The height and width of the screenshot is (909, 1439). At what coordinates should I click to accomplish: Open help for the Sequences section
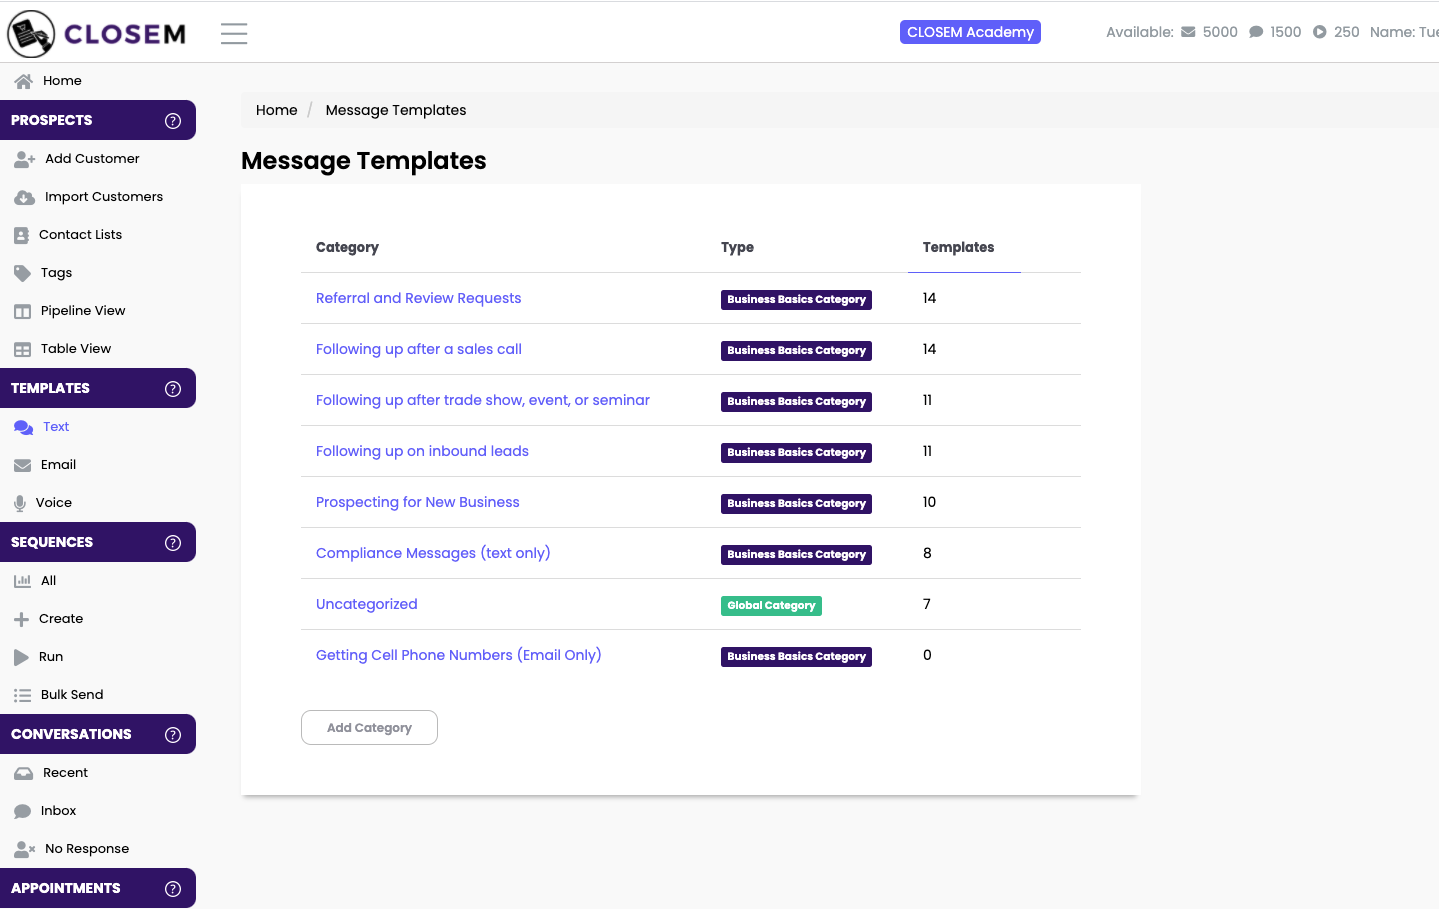click(173, 542)
